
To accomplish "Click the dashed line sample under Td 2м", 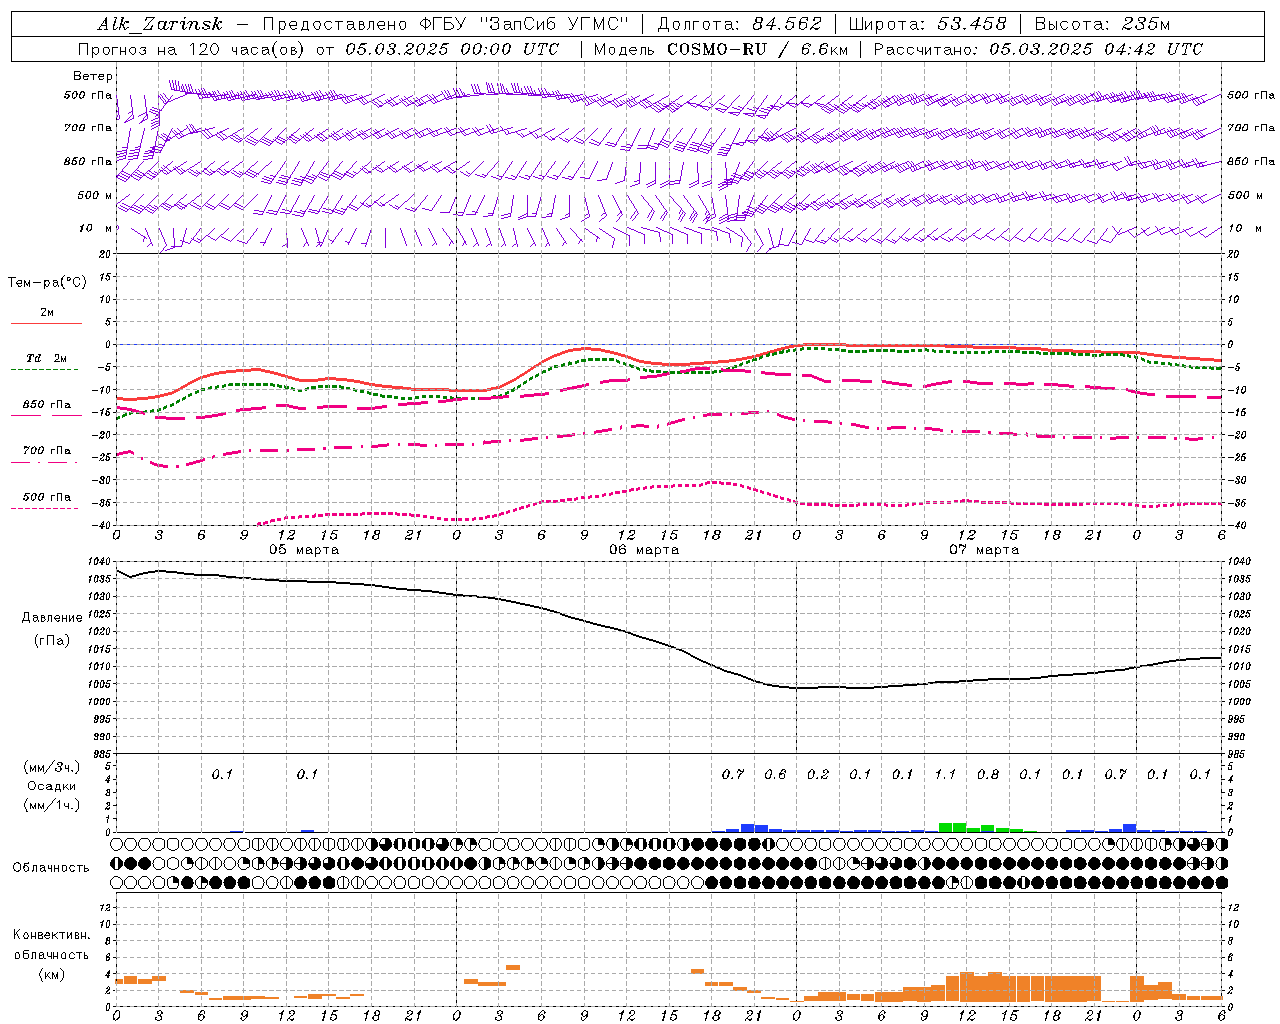I will coord(45,369).
